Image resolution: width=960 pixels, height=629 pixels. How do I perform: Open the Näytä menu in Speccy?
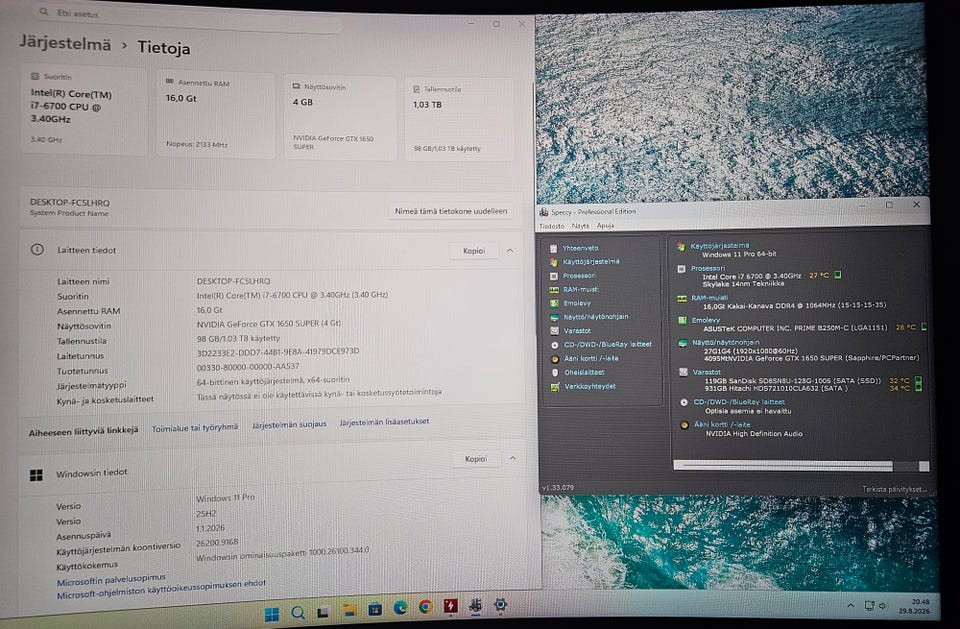[580, 226]
